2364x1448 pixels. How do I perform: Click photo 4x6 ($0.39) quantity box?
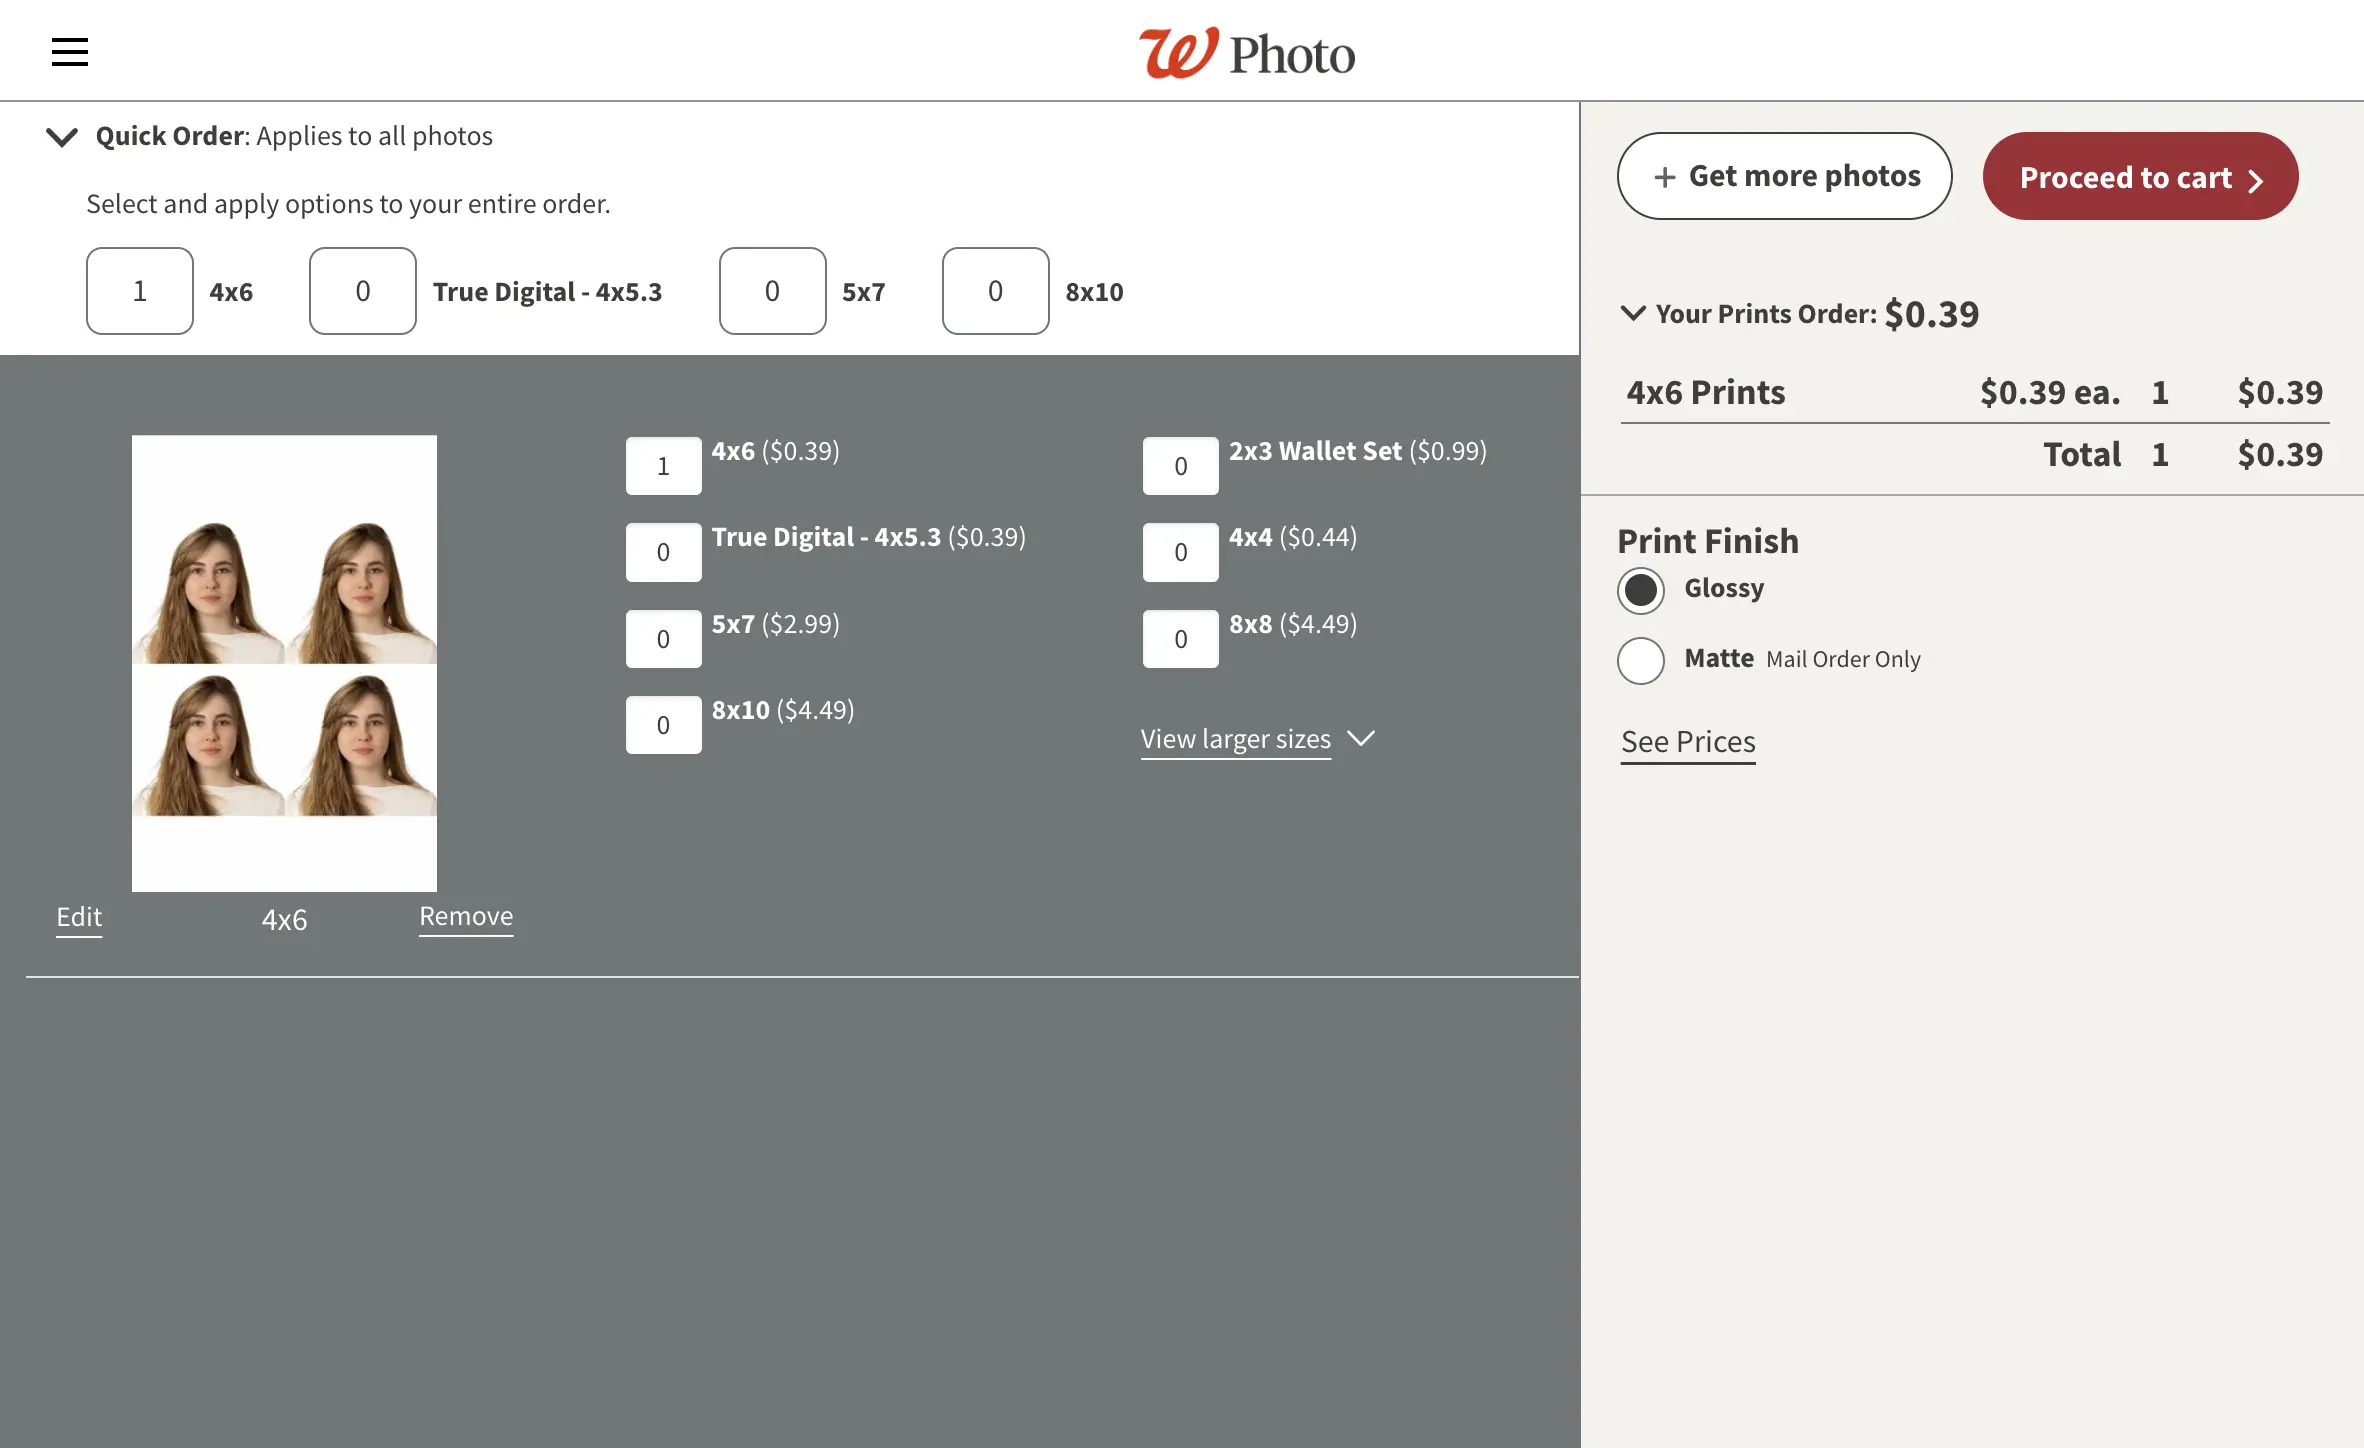pyautogui.click(x=663, y=466)
